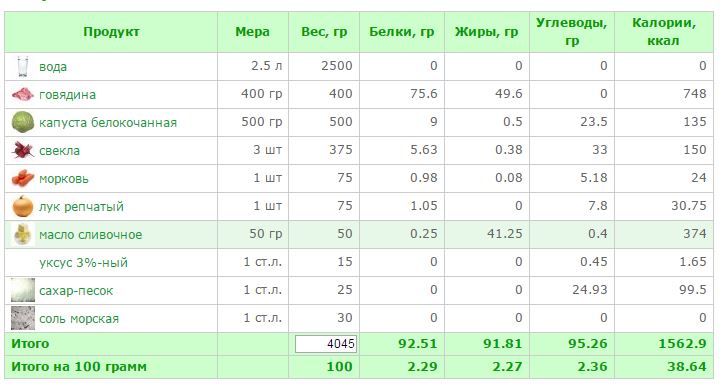Image resolution: width=726 pixels, height=389 pixels.
Task: Click the white cabbage icon
Action: (x=23, y=122)
